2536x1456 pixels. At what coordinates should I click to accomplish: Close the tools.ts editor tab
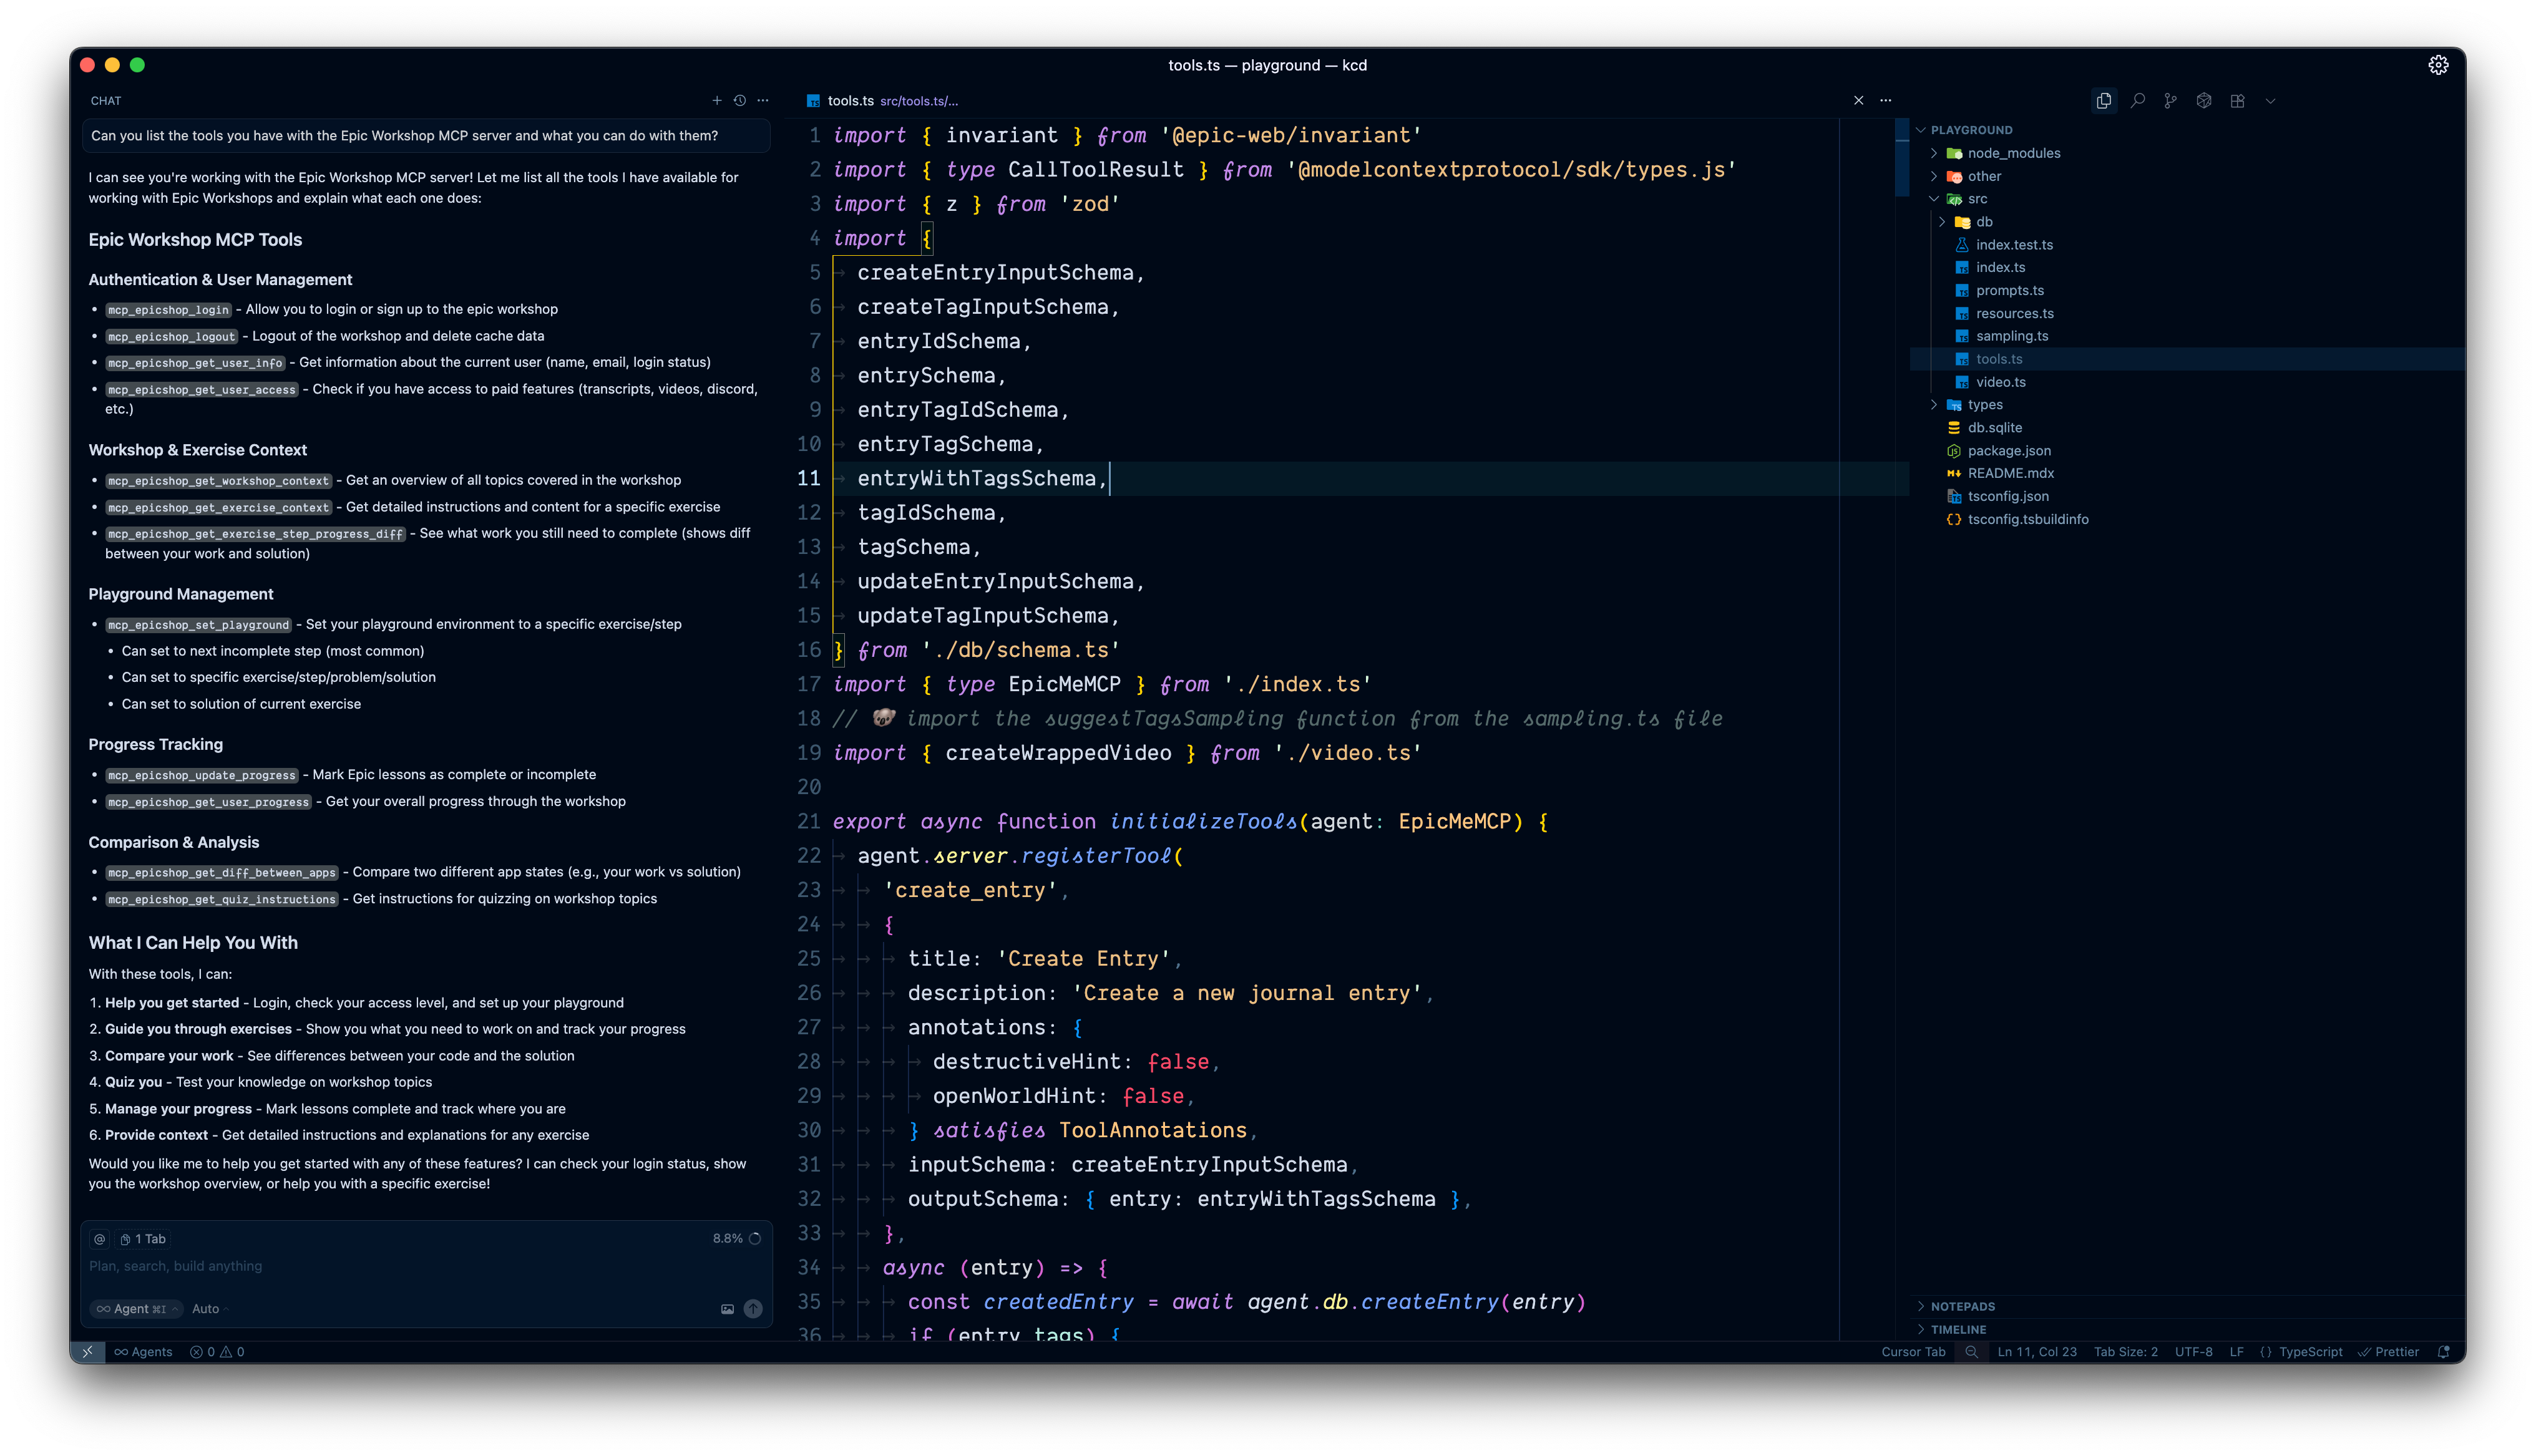[1859, 101]
